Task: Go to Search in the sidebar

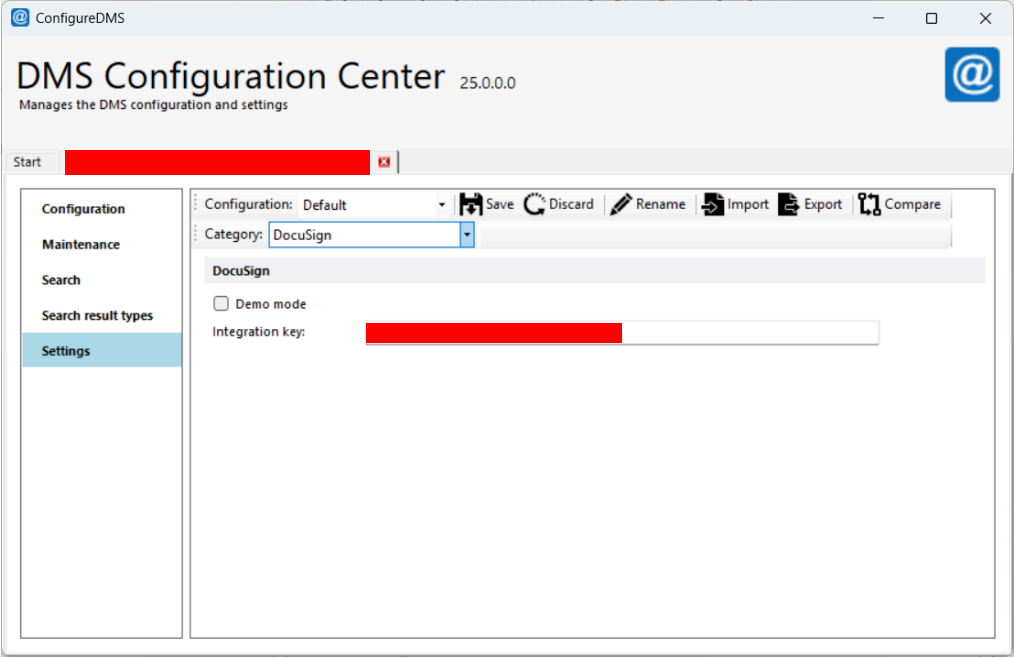Action: [x=61, y=280]
